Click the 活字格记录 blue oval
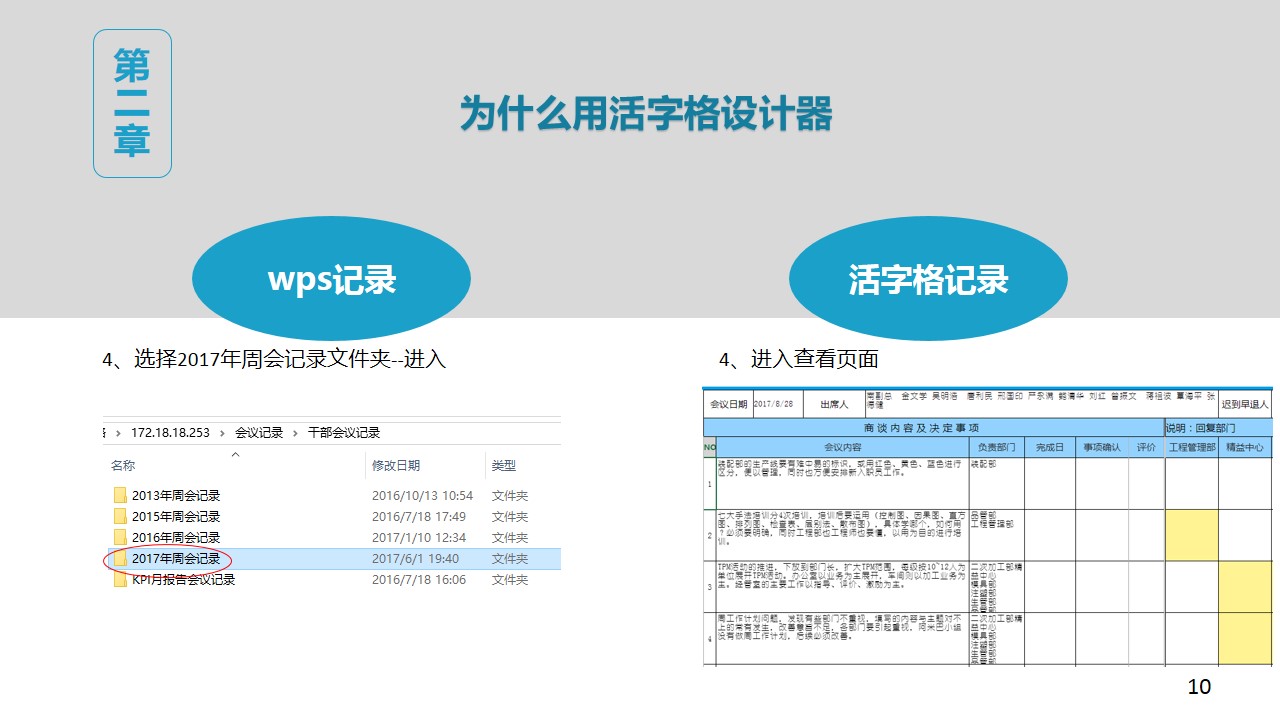The image size is (1280, 720). [928, 279]
